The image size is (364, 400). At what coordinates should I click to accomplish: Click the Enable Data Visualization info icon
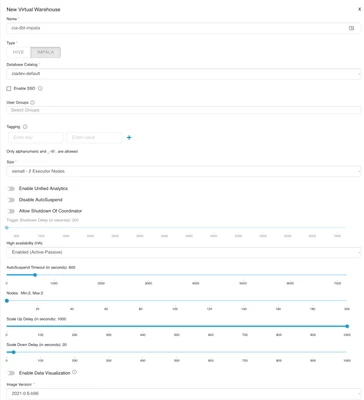[x=75, y=372]
